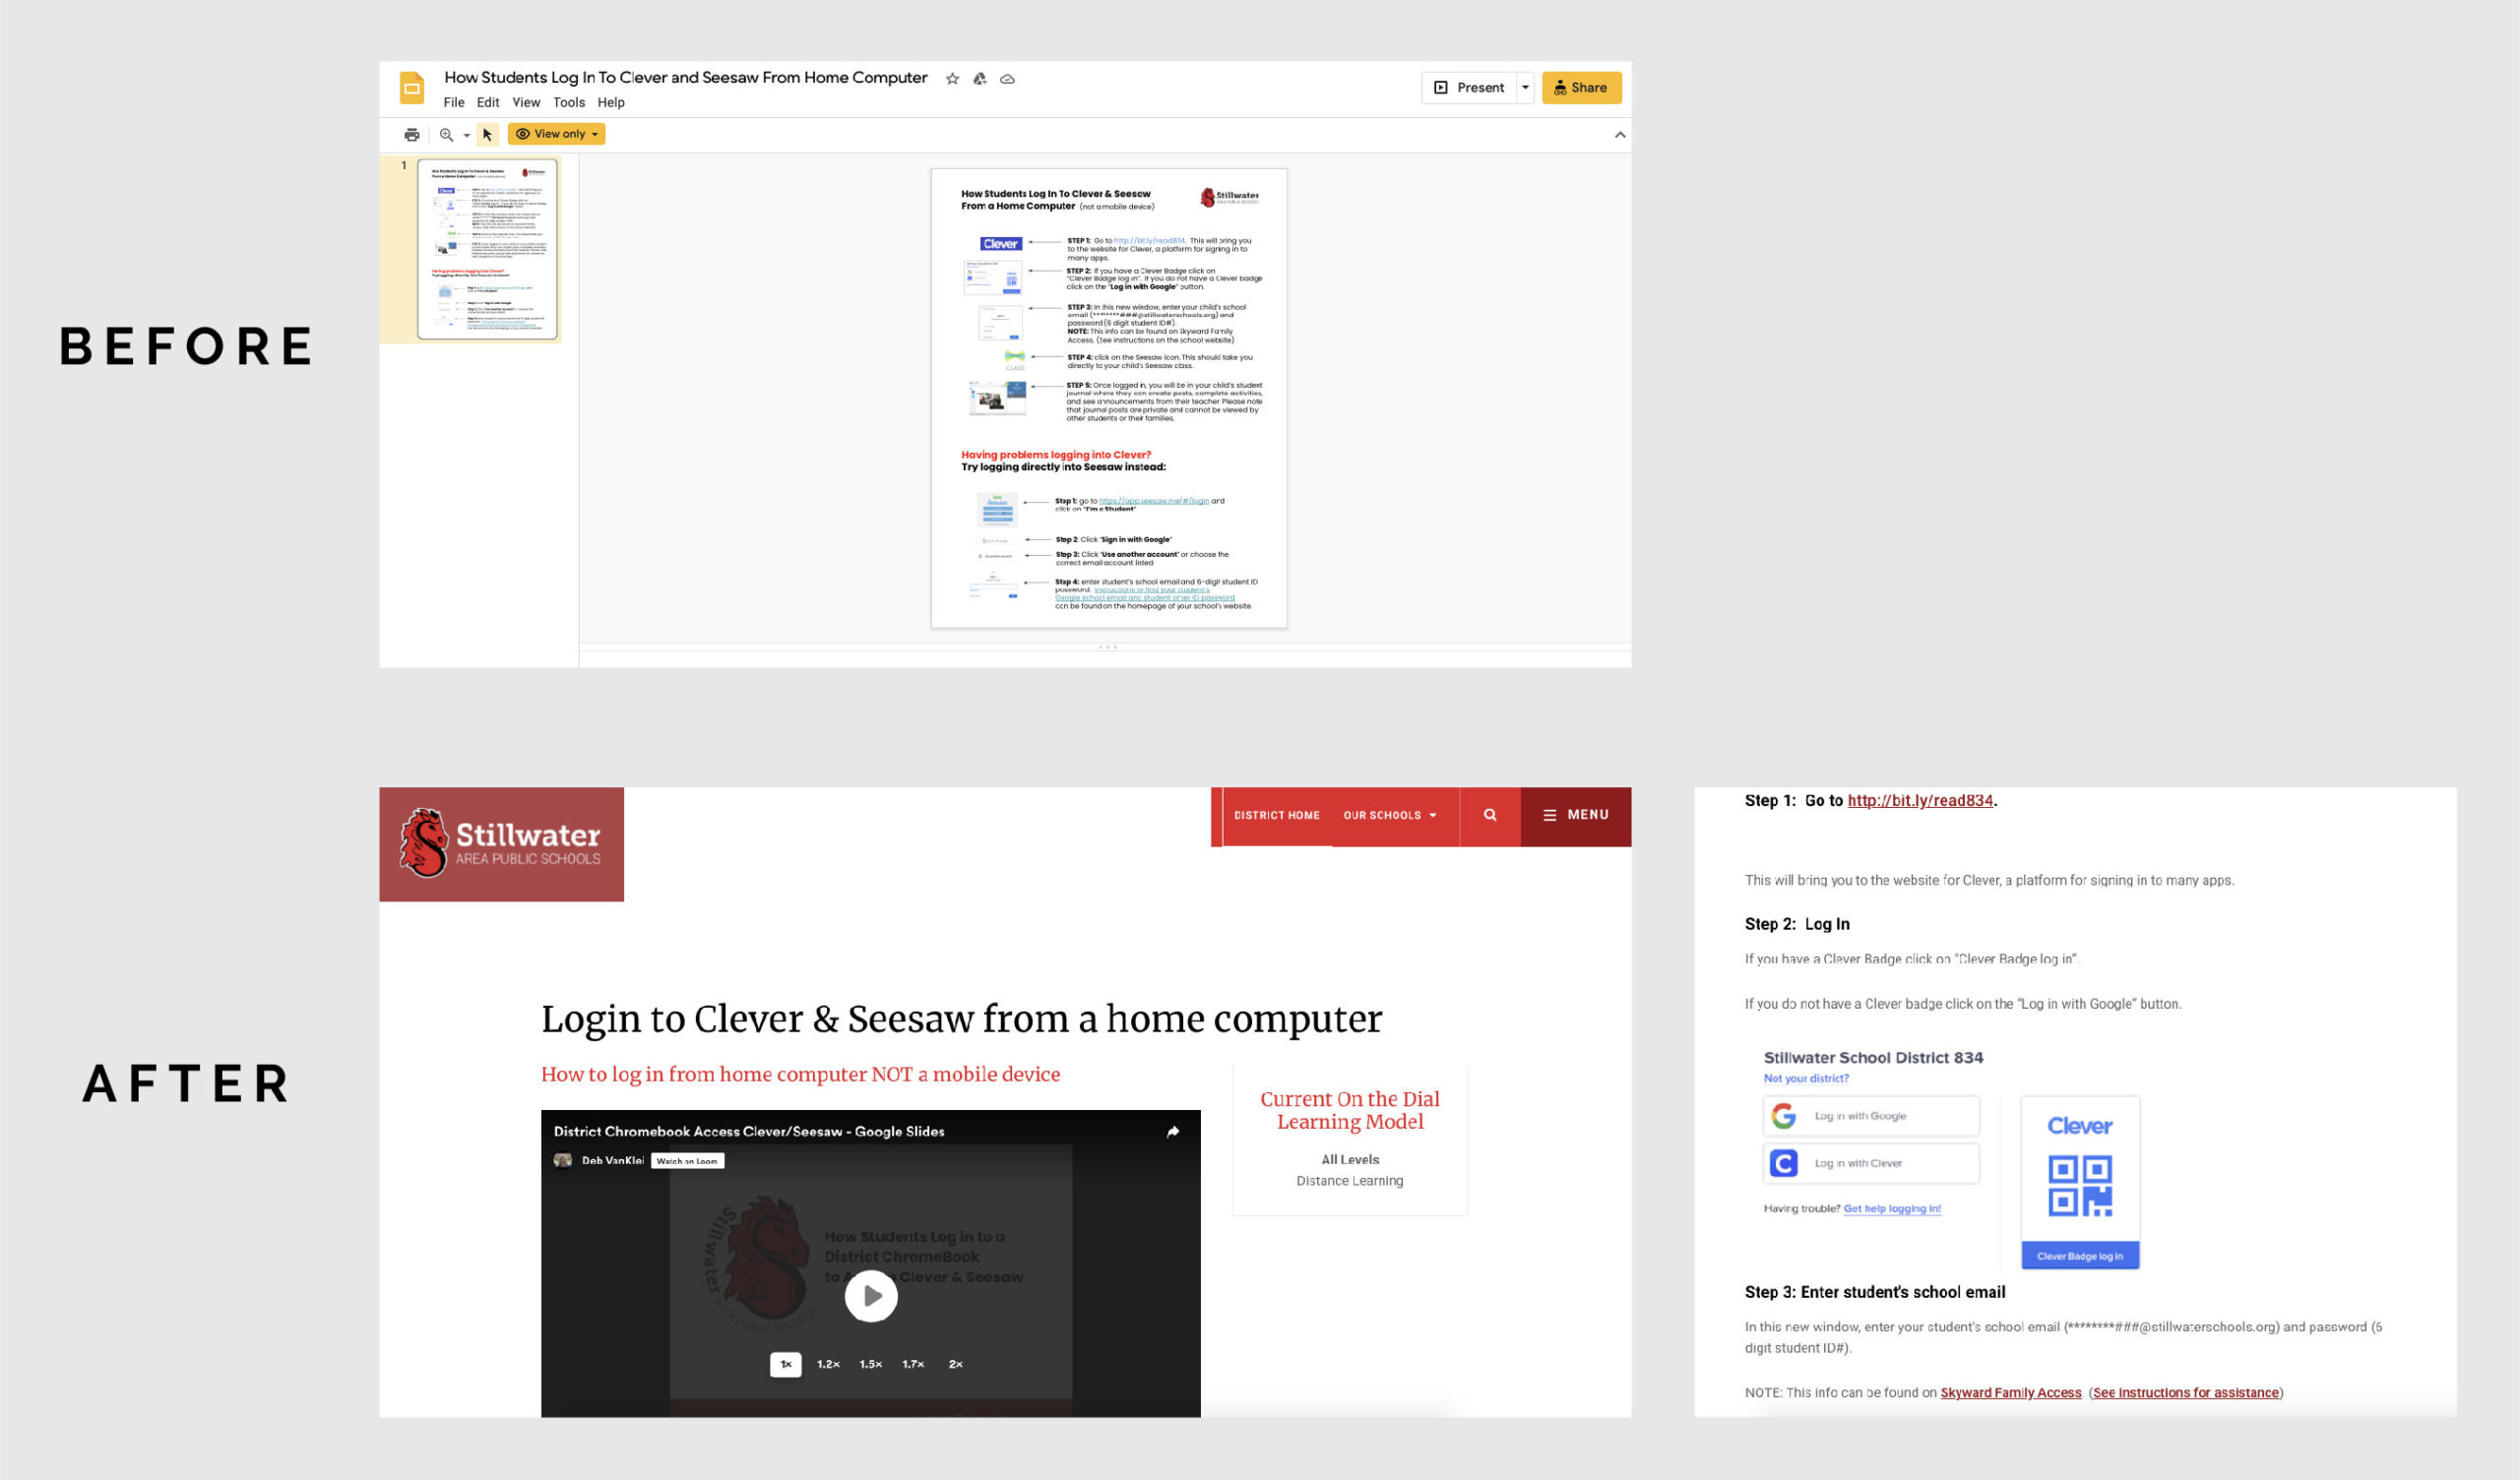The width and height of the screenshot is (2520, 1480).
Task: Click the add to Drive icon
Action: coord(980,79)
